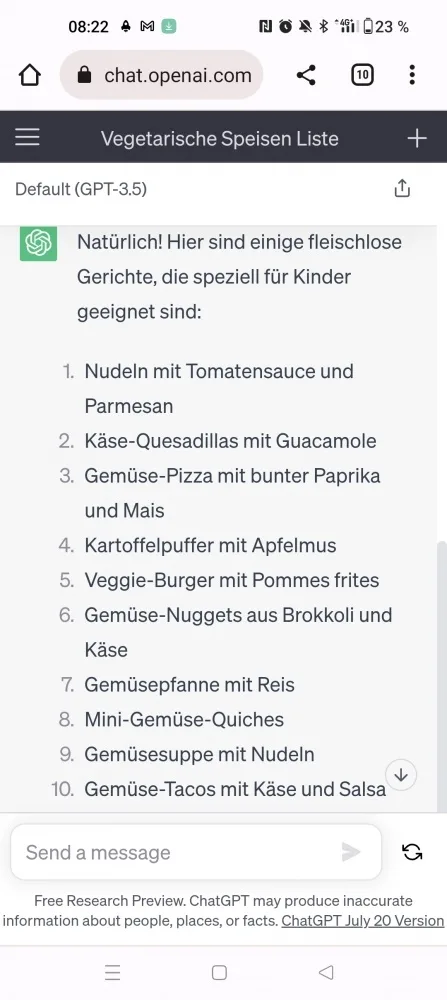This screenshot has height=1000, width=447.
Task: Open the browser share icon
Action: tap(306, 75)
